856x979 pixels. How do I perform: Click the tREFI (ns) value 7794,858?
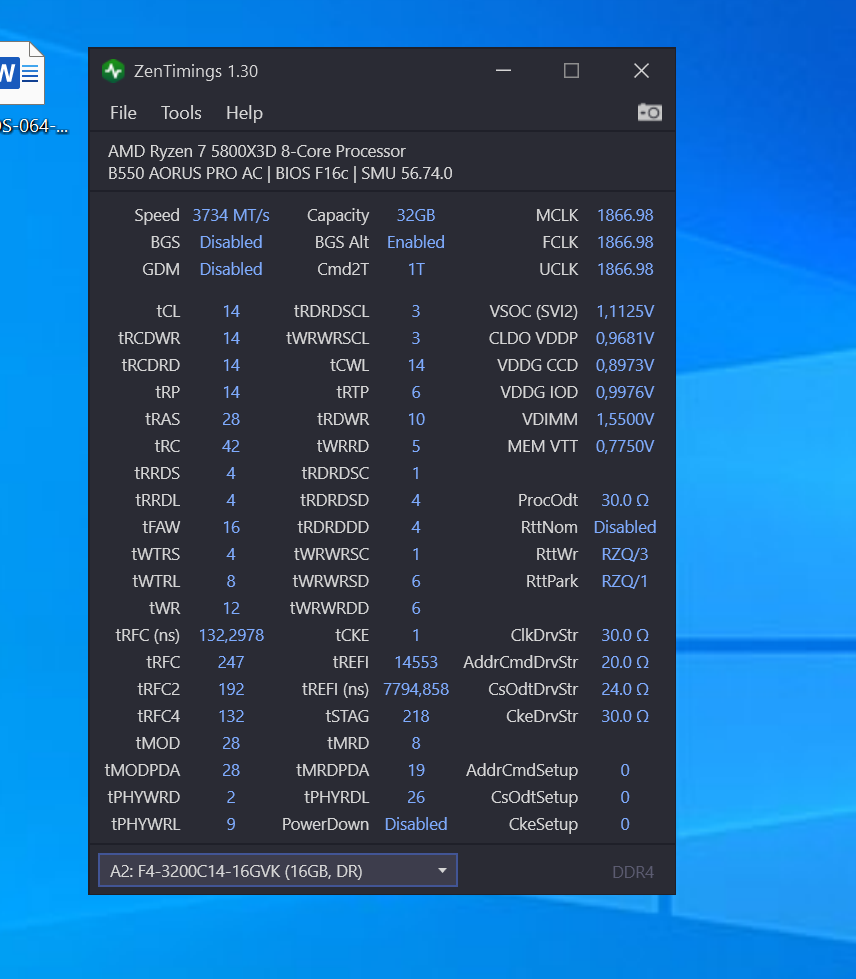416,689
